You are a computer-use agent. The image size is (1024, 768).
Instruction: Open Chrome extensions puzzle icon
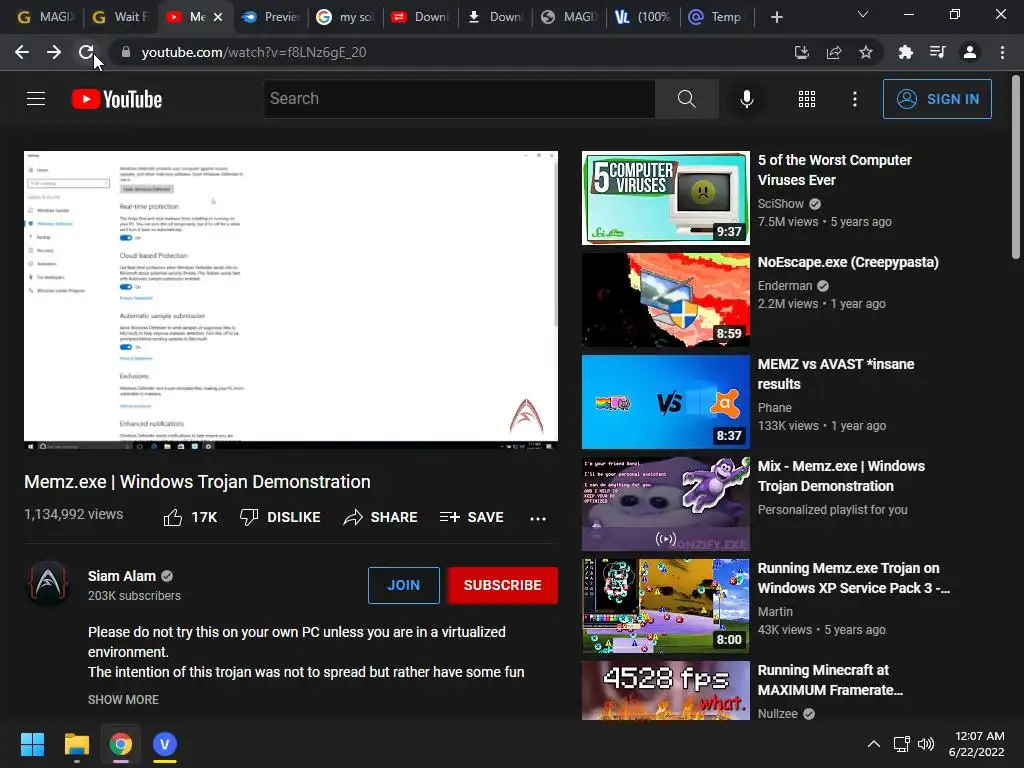(x=905, y=52)
